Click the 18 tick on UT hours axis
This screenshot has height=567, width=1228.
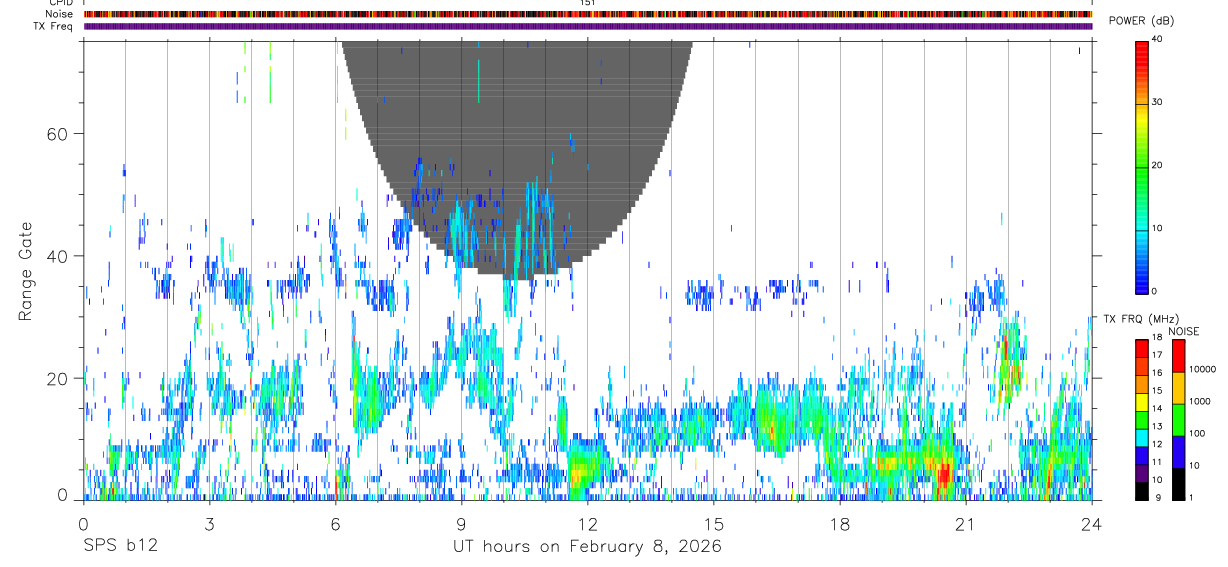[x=840, y=525]
